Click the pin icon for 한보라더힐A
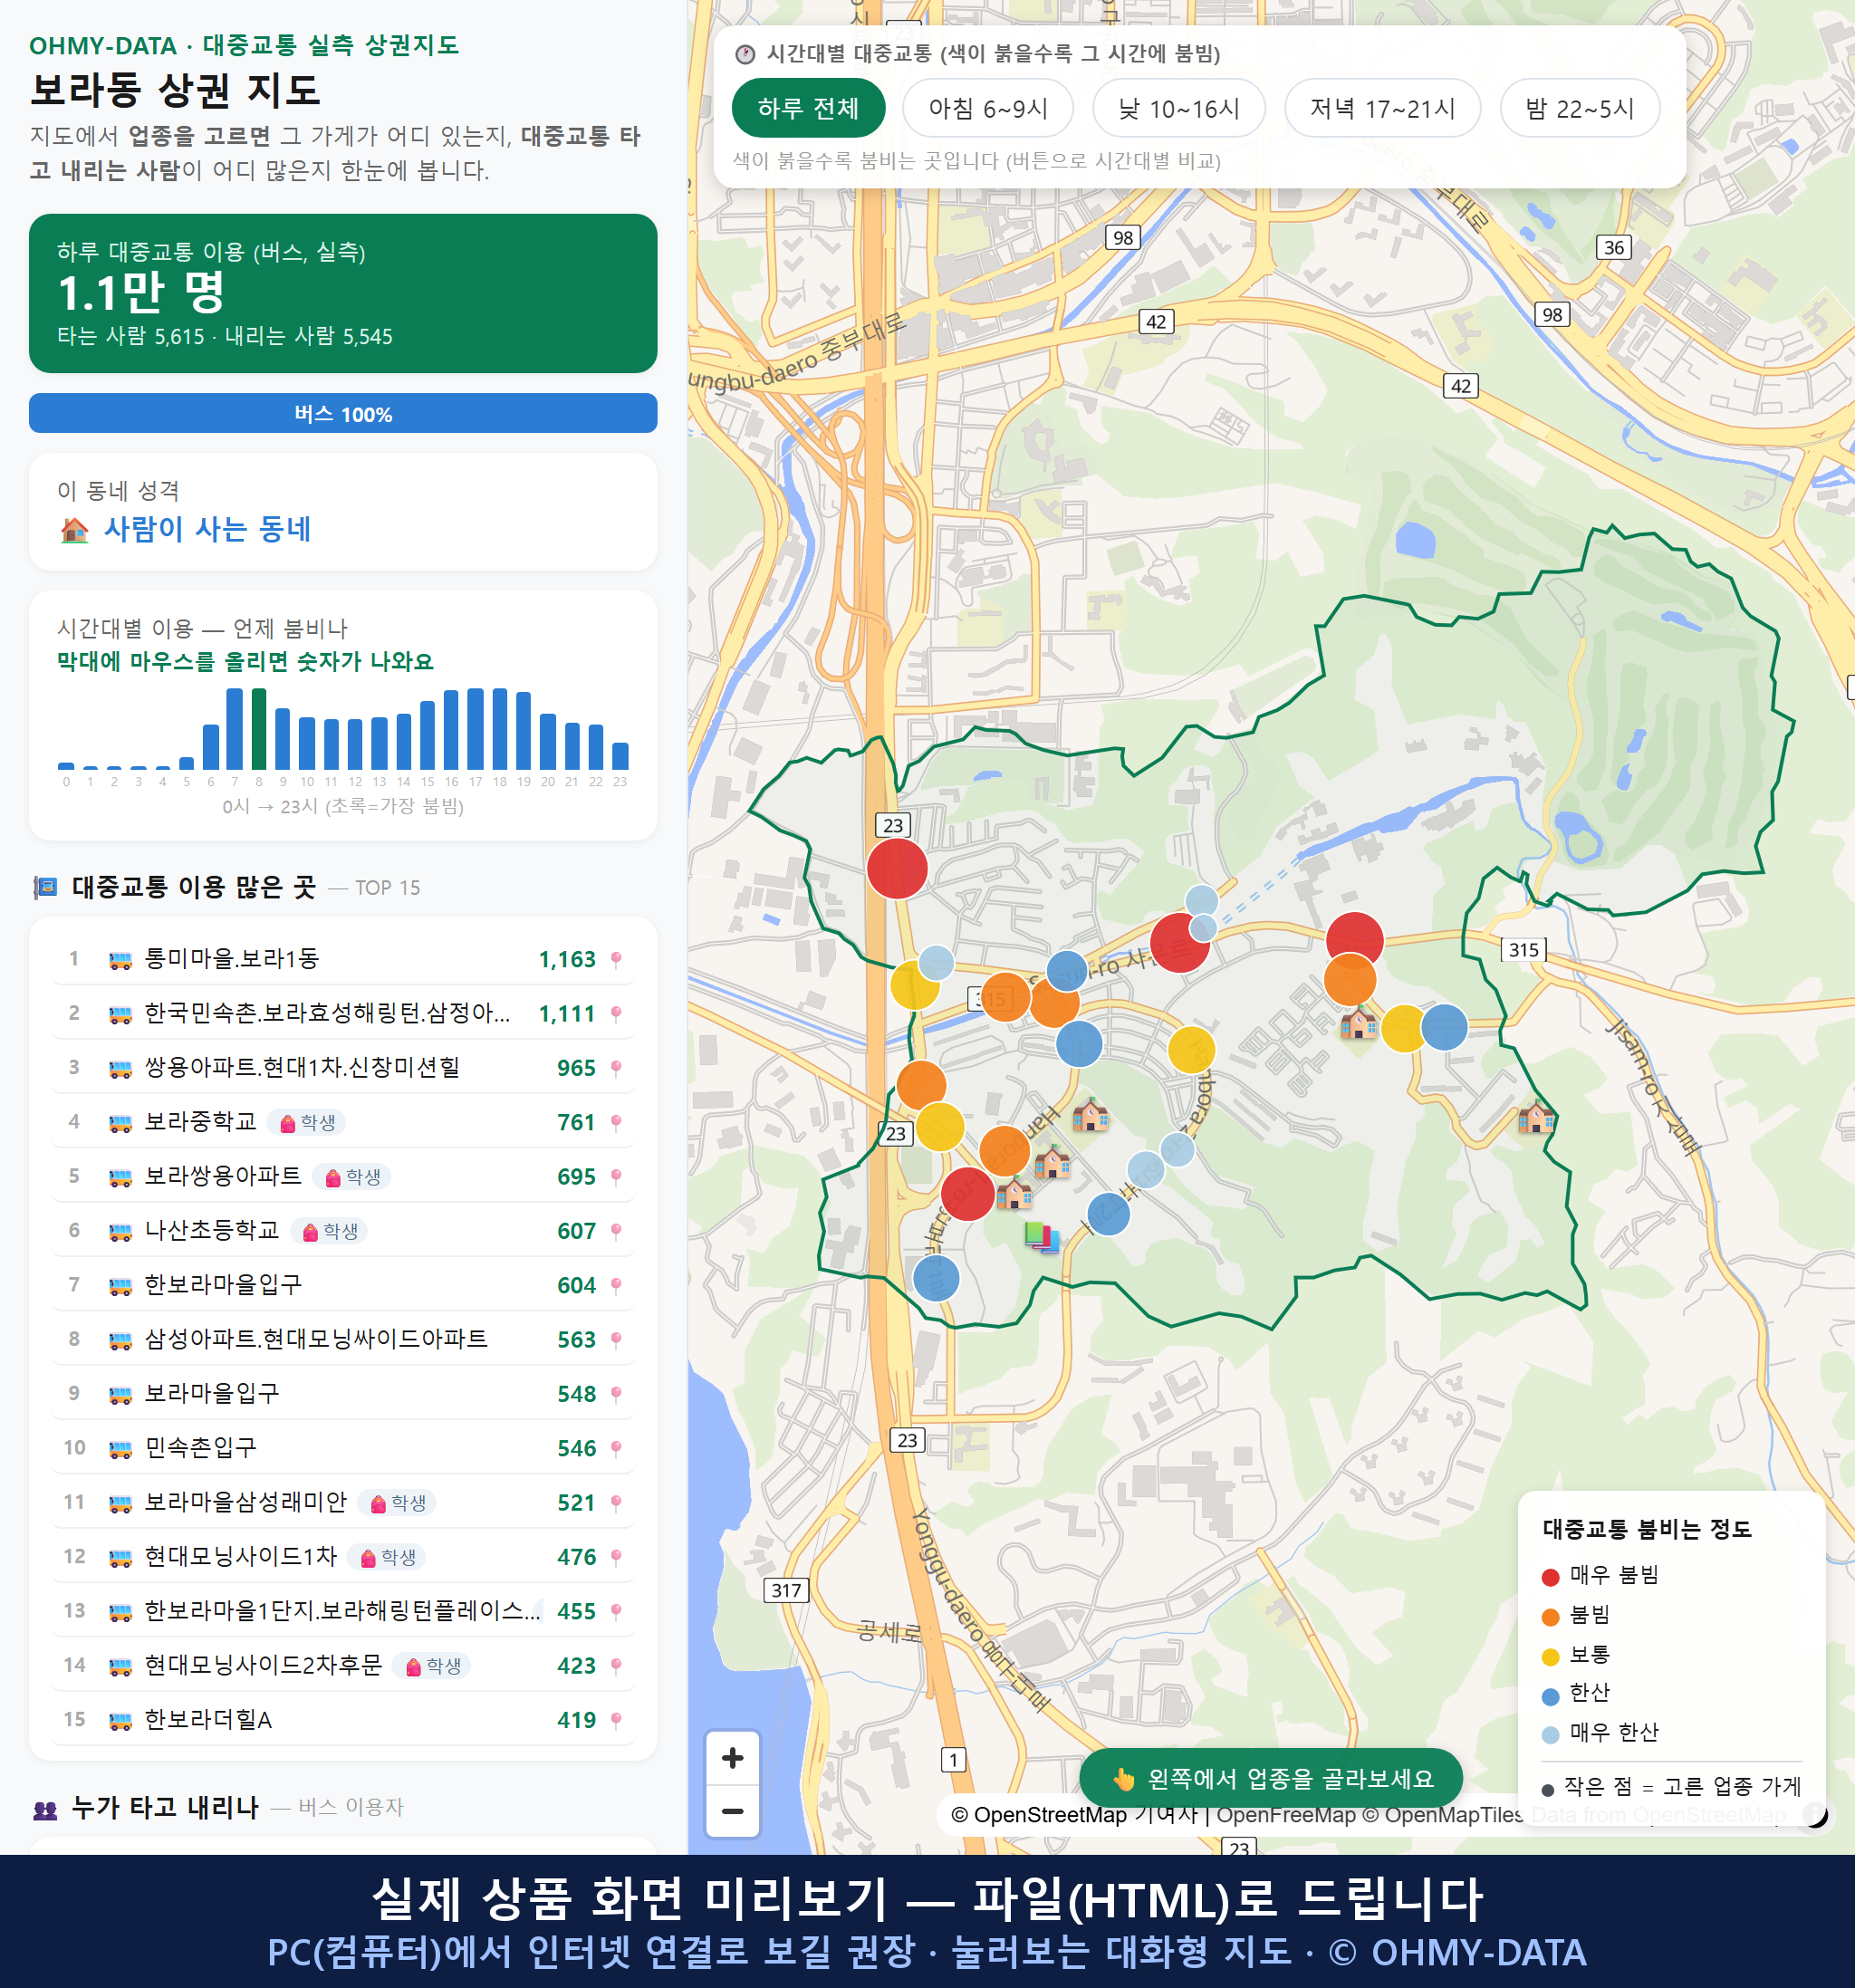The height and width of the screenshot is (1988, 1855). pyautogui.click(x=616, y=1720)
